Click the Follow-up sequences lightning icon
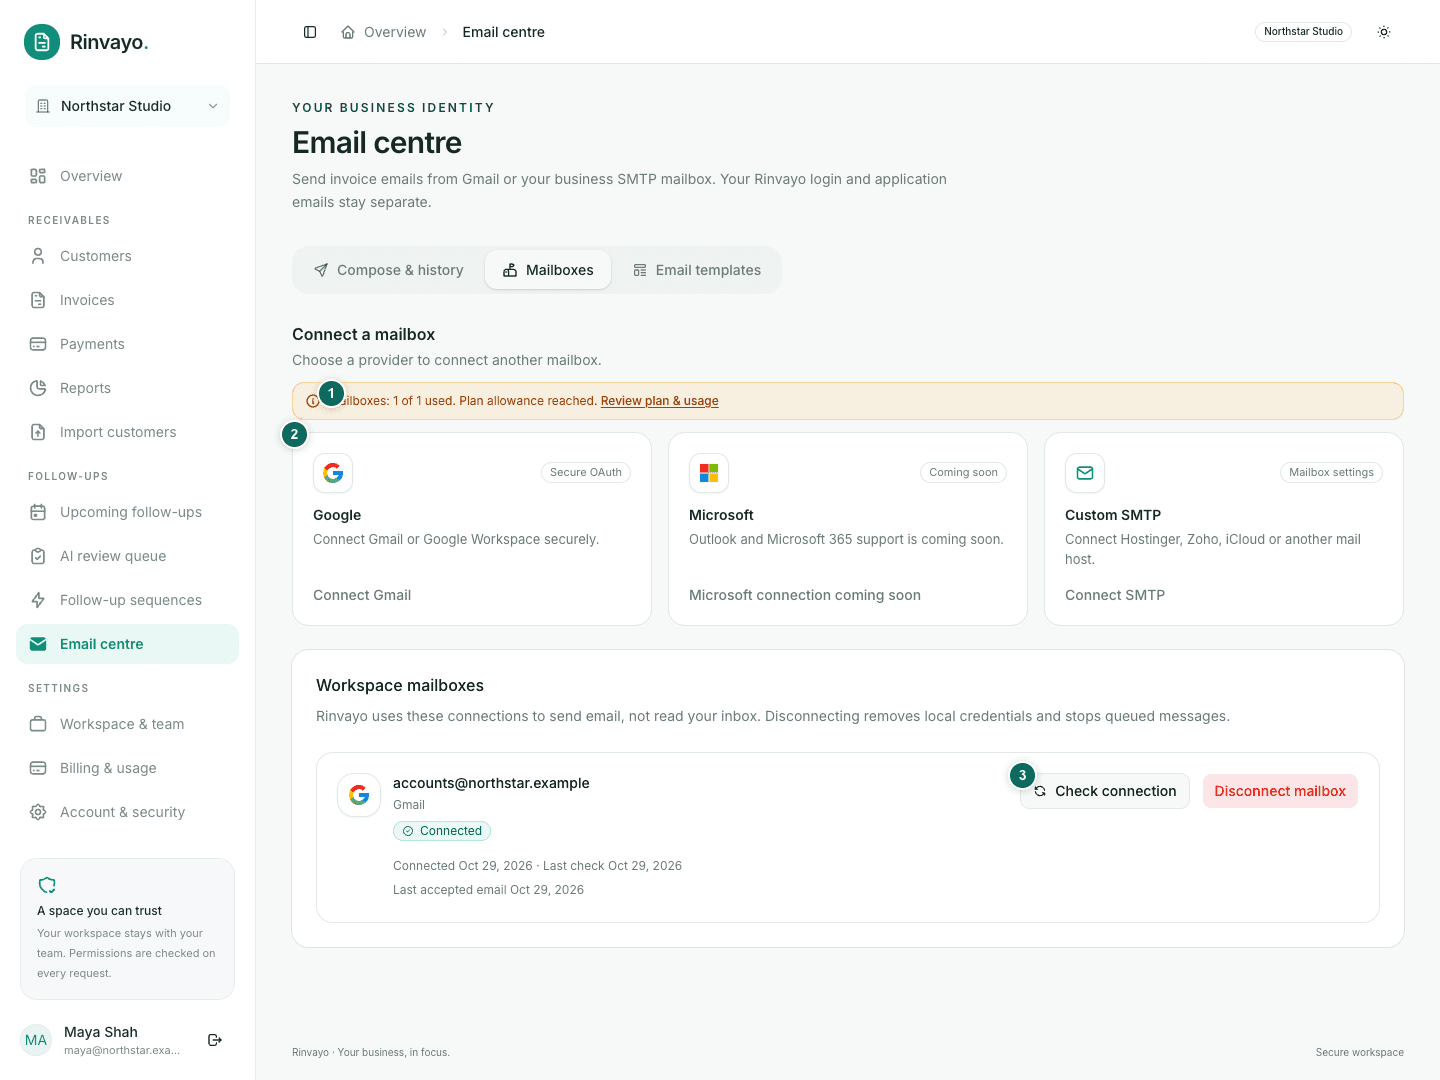Screen dimensions: 1440x1080 [x=38, y=600]
